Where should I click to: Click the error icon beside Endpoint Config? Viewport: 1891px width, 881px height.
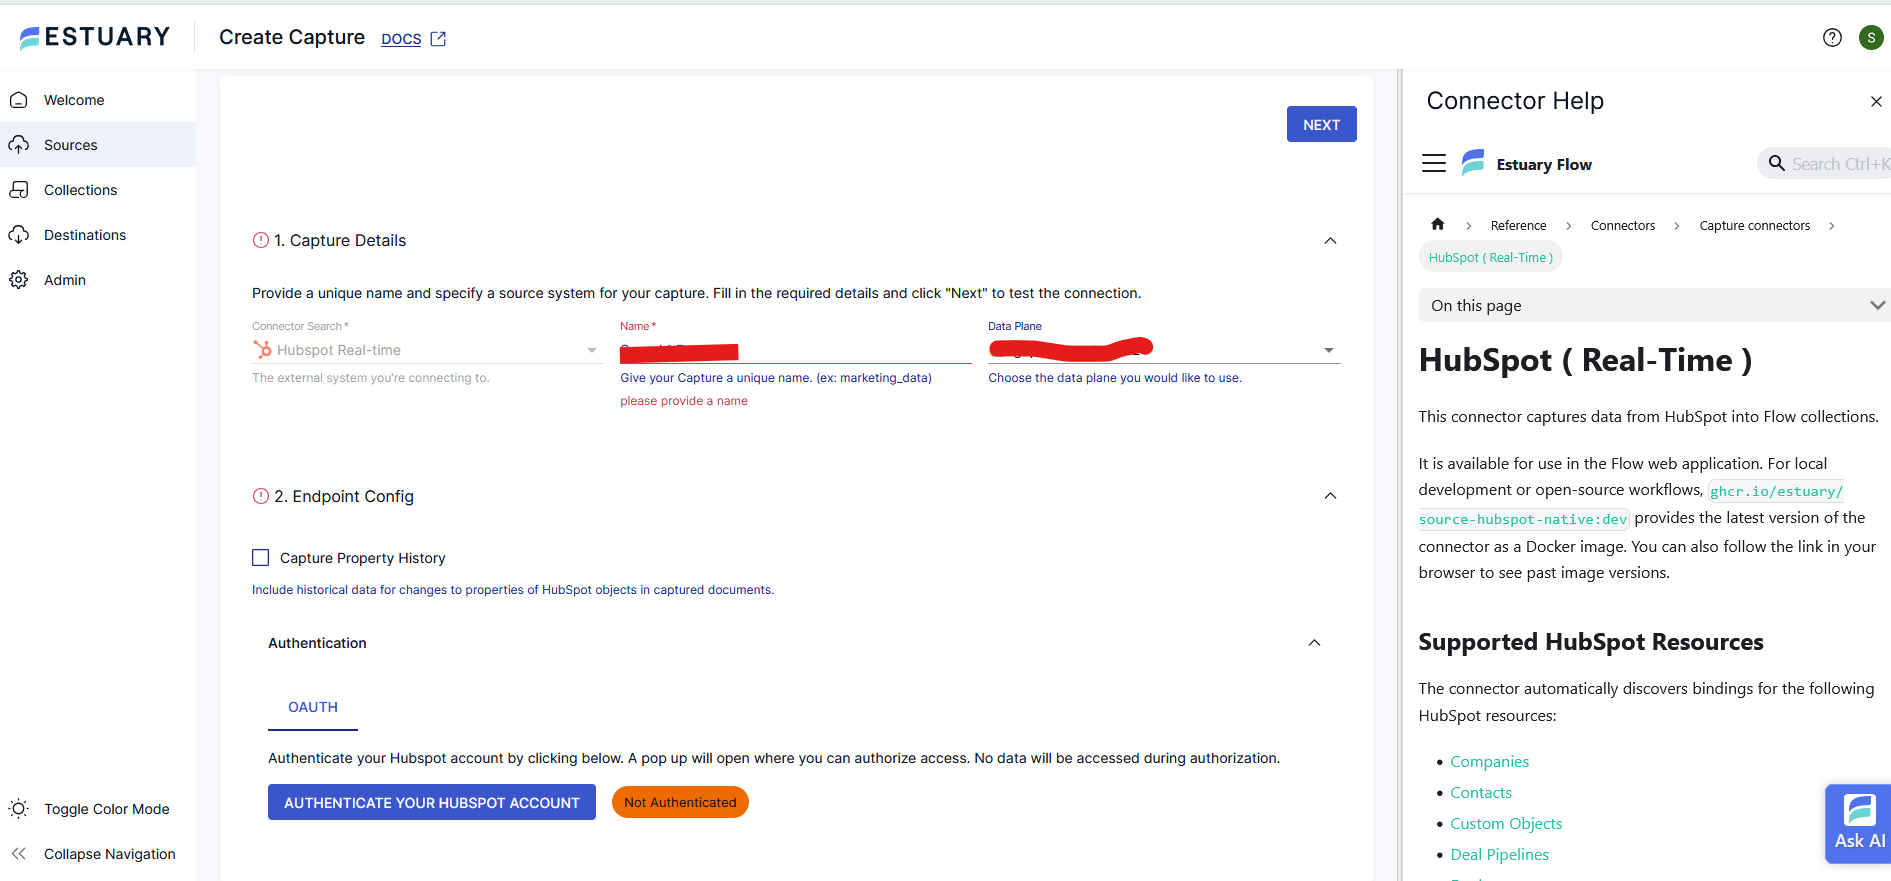[261, 496]
